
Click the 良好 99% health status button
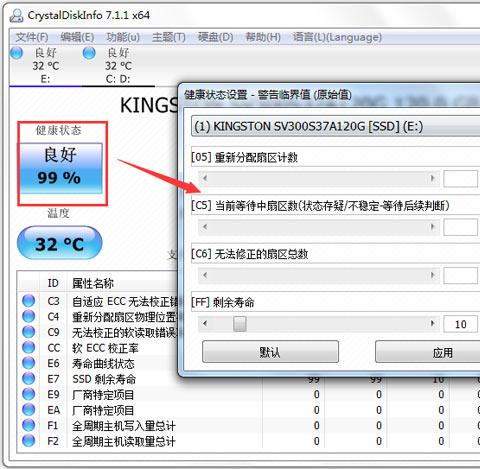[61, 168]
